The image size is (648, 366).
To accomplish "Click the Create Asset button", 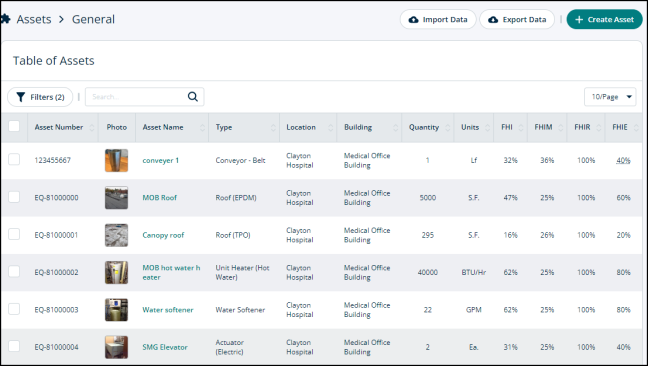I will pyautogui.click(x=604, y=19).
